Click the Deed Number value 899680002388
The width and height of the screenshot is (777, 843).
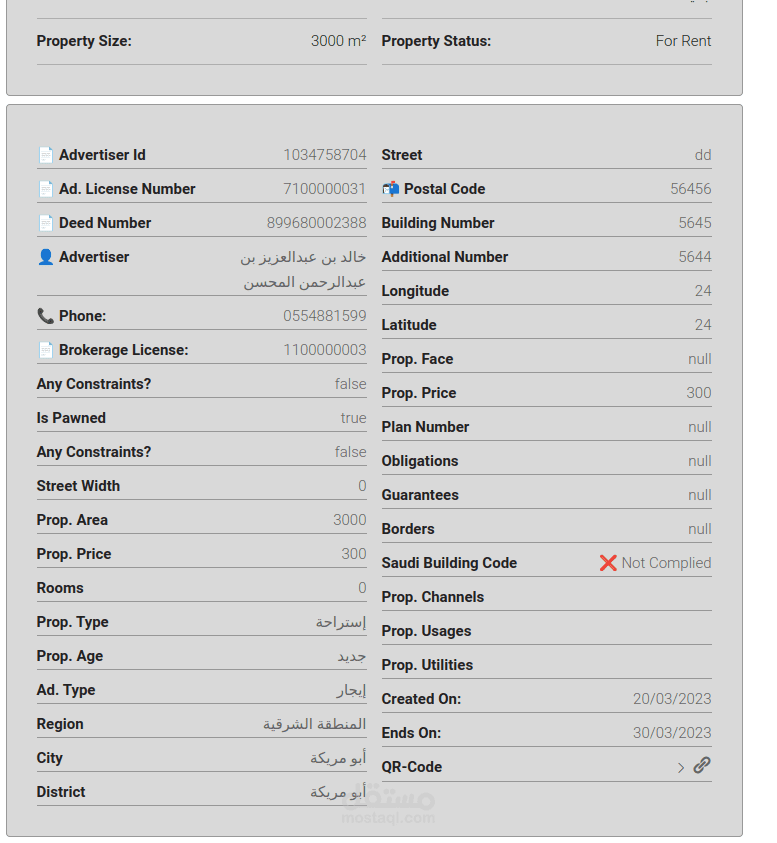click(x=316, y=223)
